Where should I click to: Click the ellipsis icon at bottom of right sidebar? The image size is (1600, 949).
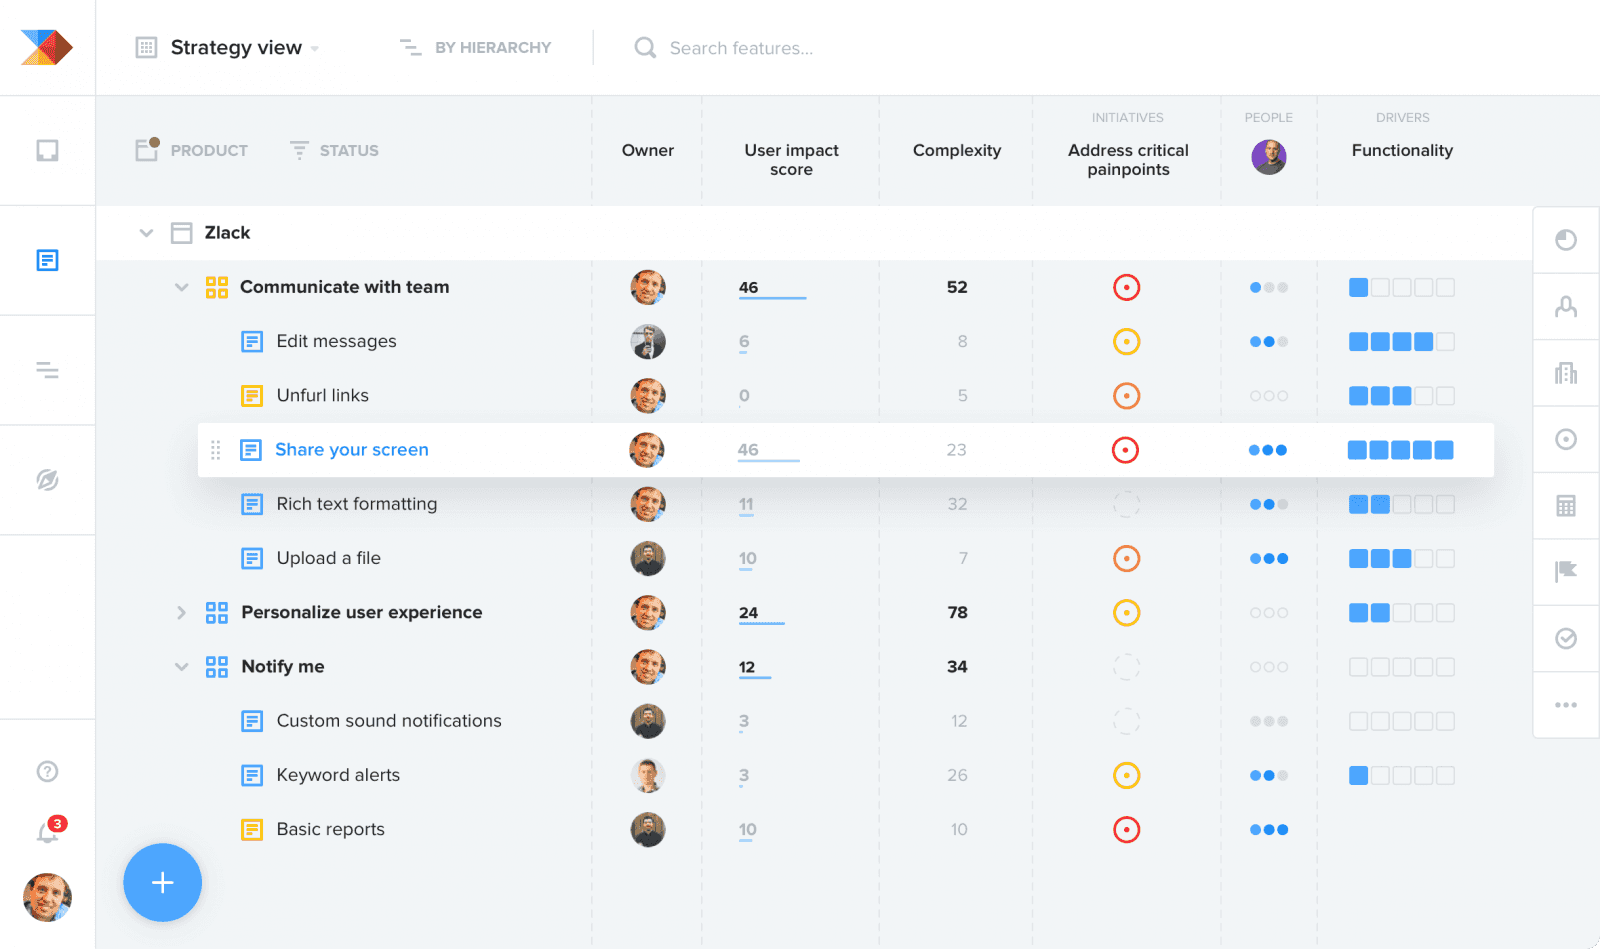pyautogui.click(x=1565, y=704)
